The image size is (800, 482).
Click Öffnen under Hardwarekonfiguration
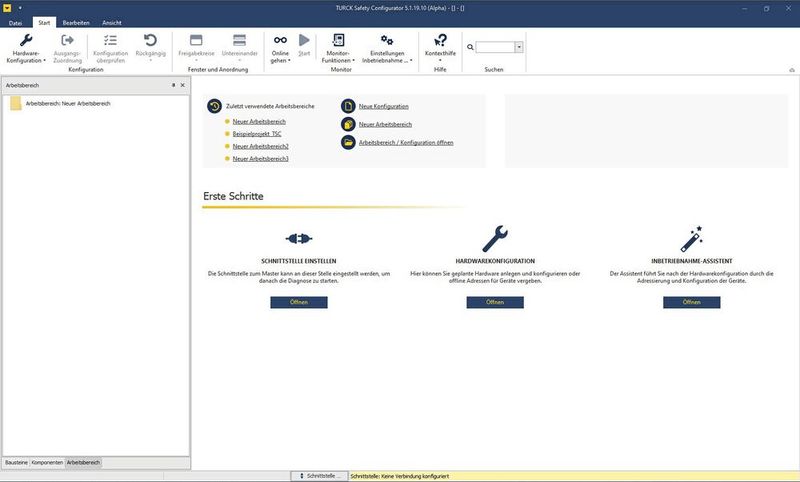point(495,302)
